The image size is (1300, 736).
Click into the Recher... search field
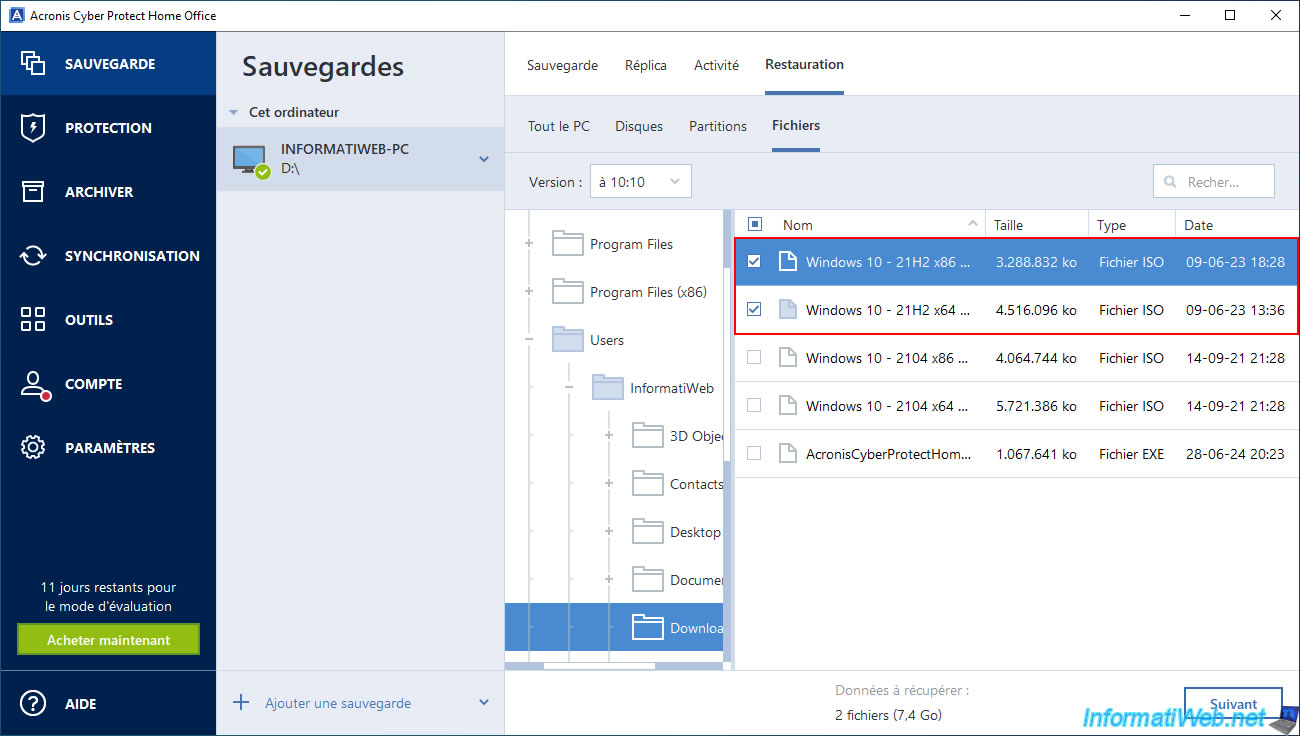1214,182
